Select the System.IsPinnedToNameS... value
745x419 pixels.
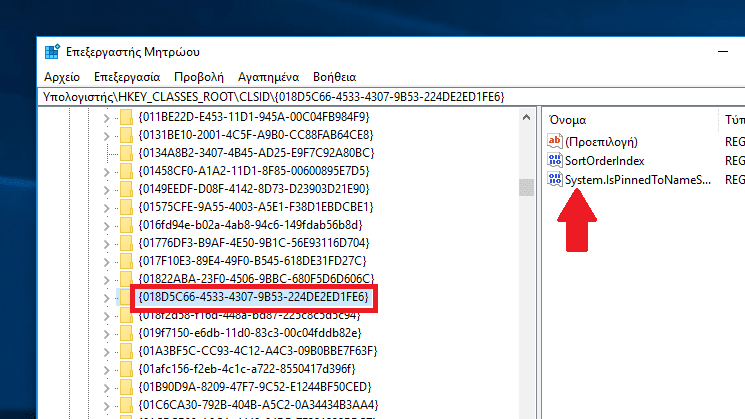(638, 180)
